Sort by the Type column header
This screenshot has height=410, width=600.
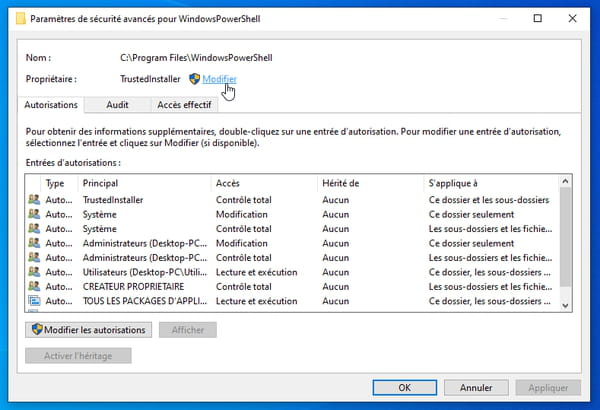59,183
